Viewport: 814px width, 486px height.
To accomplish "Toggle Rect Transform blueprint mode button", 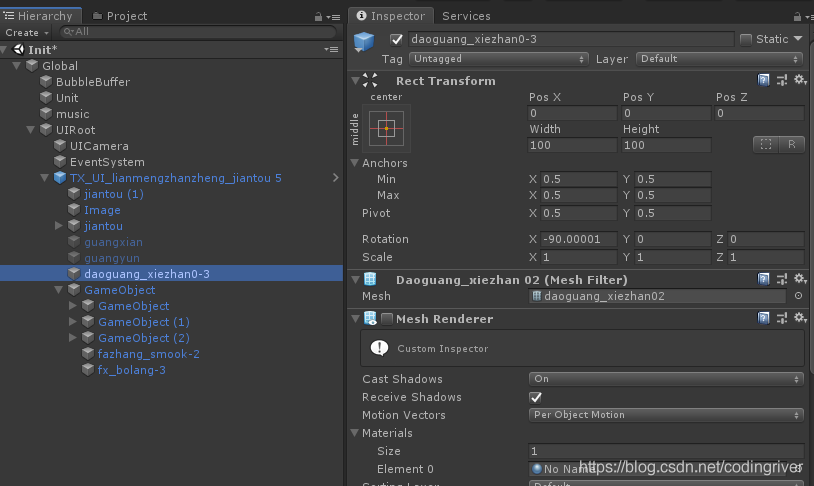I will 766,144.
